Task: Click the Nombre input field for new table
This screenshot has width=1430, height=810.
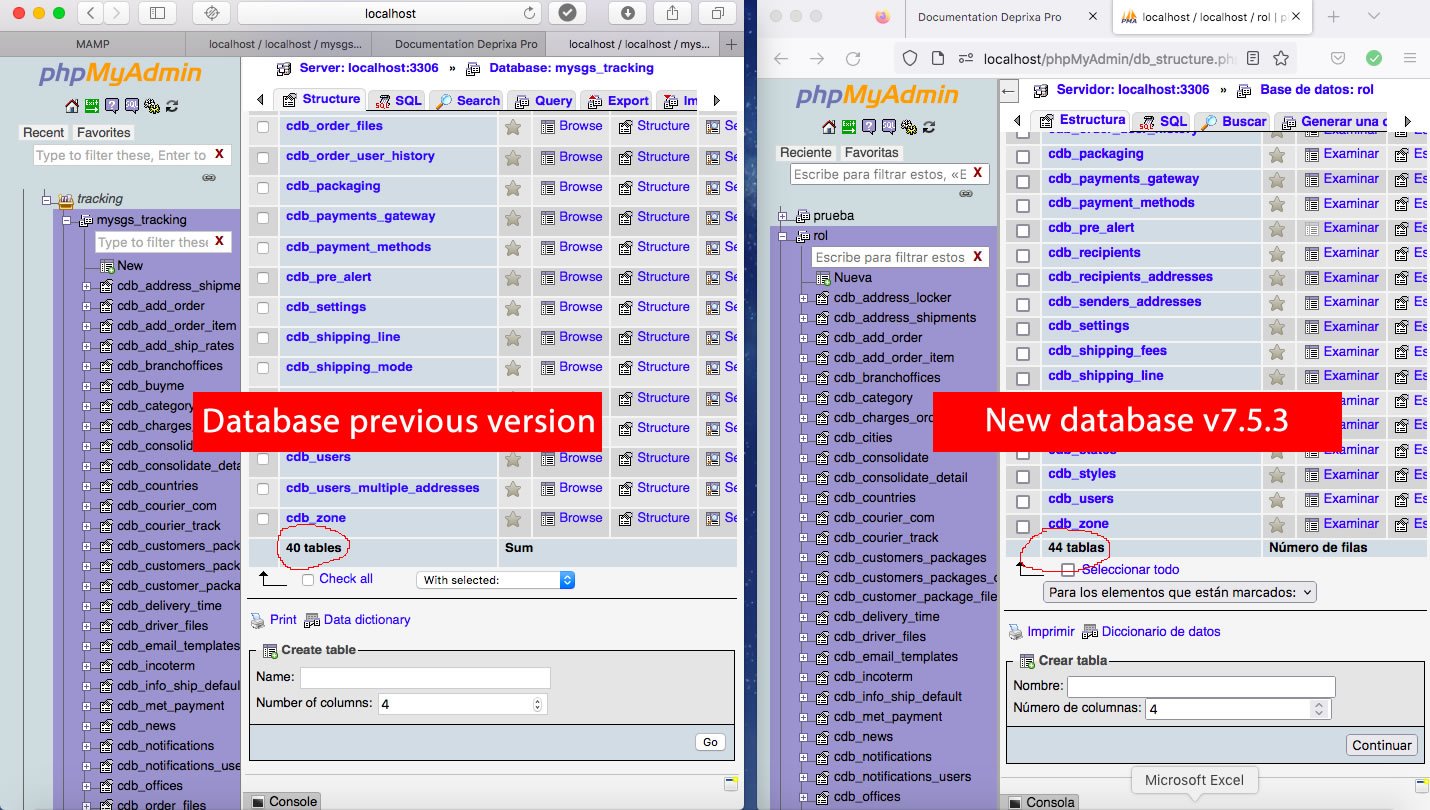Action: pyautogui.click(x=1201, y=687)
